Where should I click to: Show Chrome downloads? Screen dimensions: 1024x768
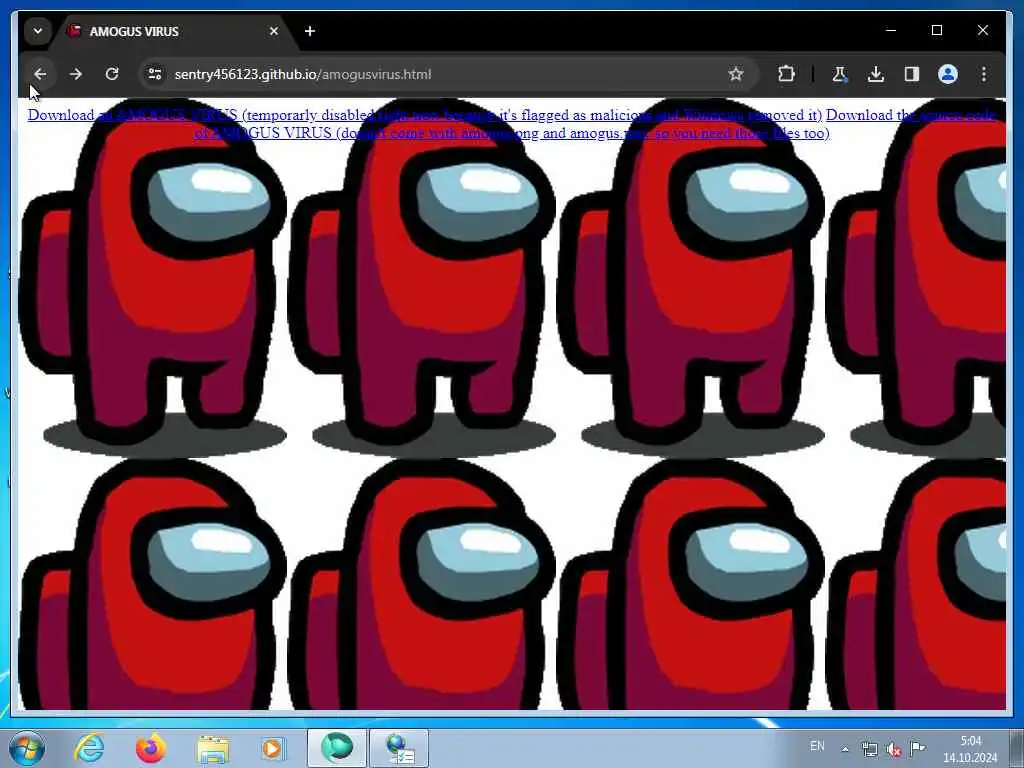876,74
